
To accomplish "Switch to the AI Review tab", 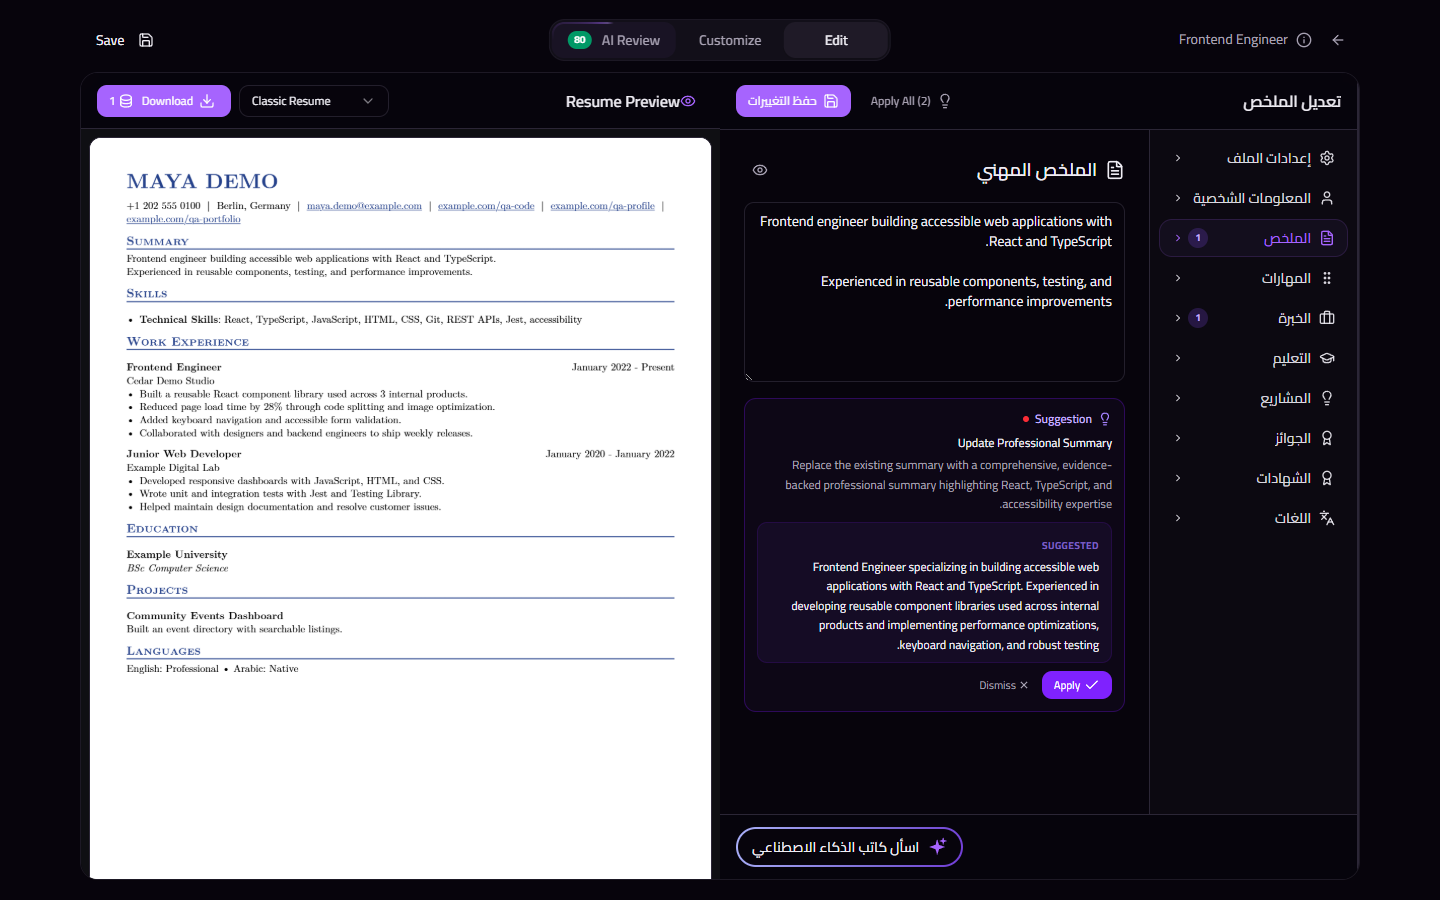I will click(615, 40).
